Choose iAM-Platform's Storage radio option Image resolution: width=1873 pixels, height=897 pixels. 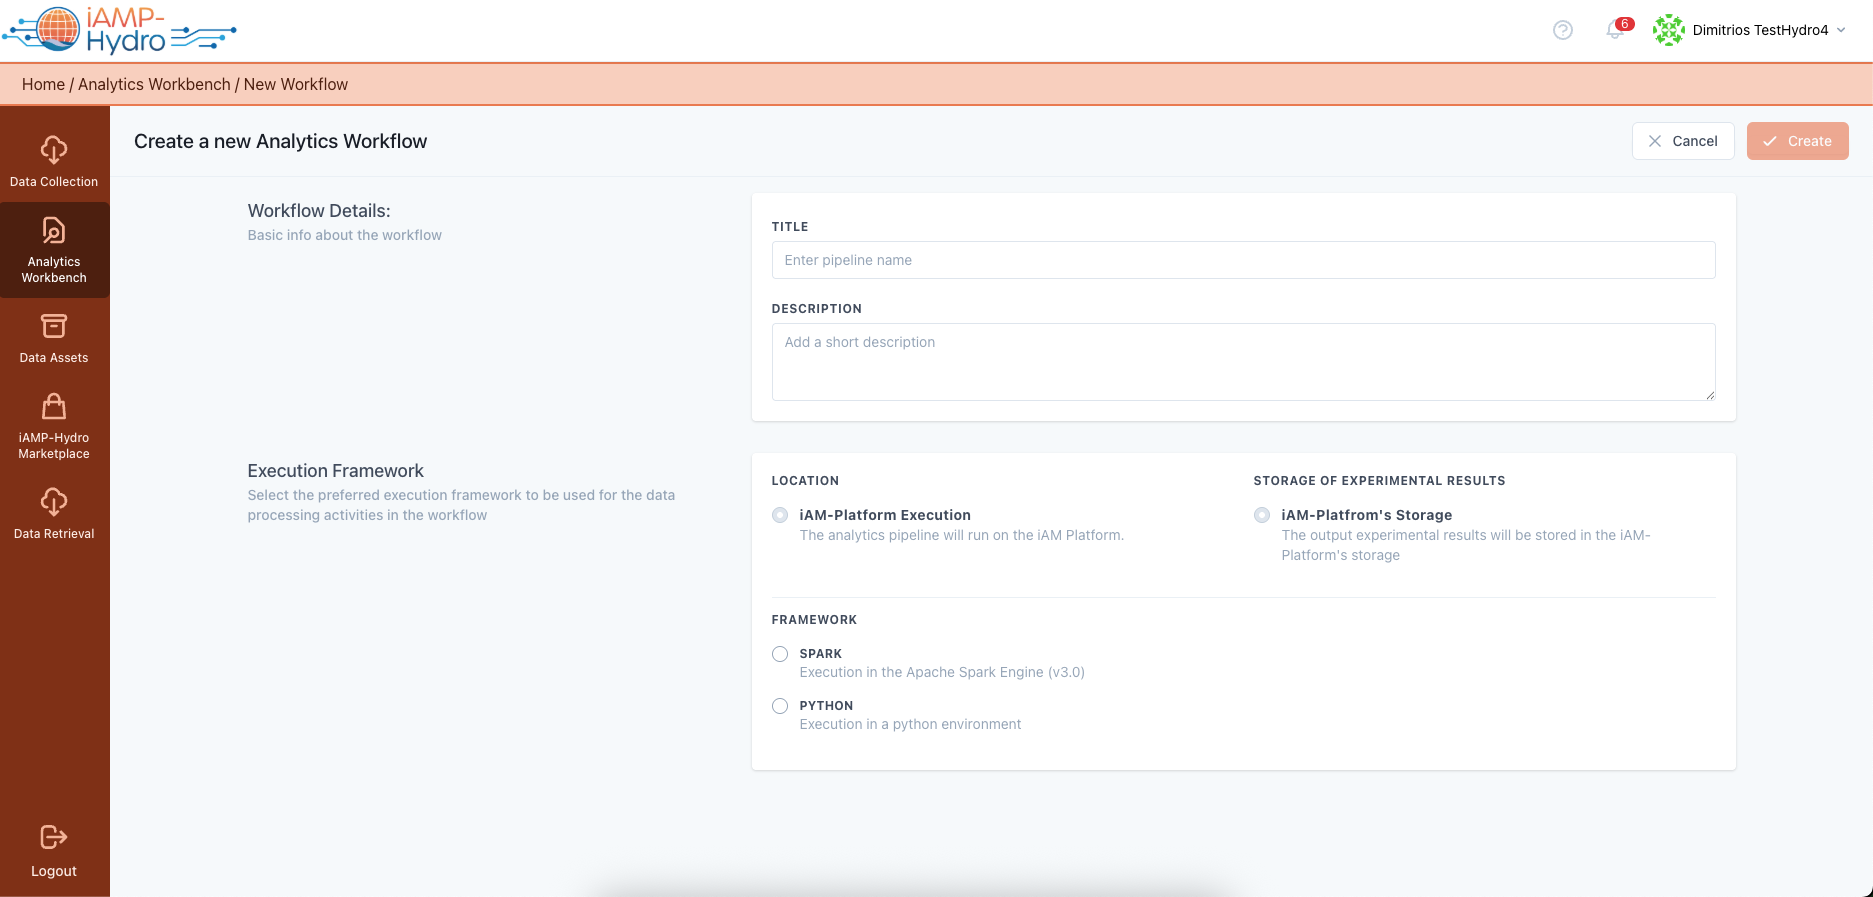point(1262,515)
